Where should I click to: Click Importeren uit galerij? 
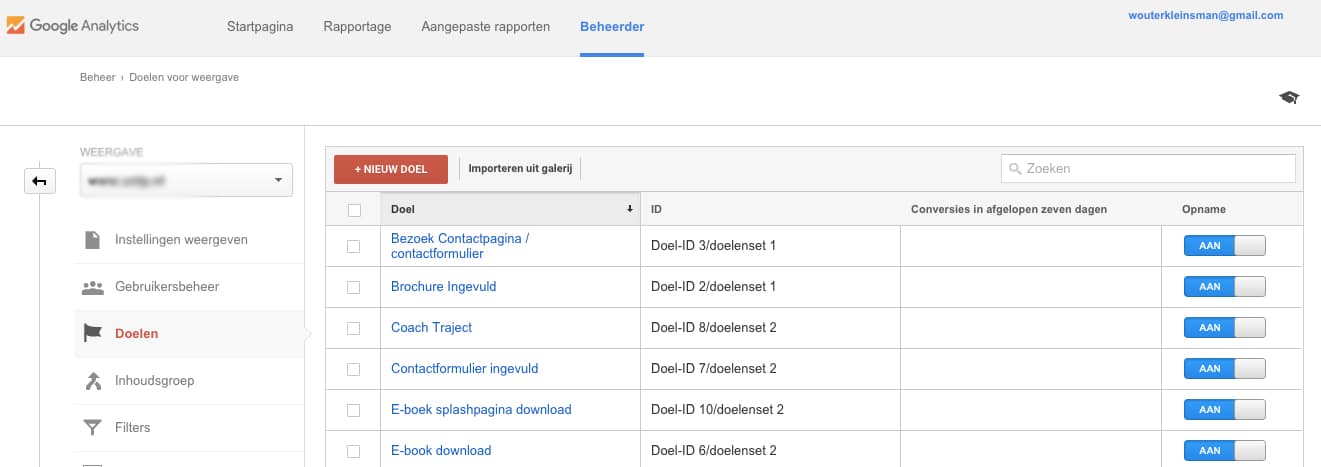pyautogui.click(x=520, y=169)
